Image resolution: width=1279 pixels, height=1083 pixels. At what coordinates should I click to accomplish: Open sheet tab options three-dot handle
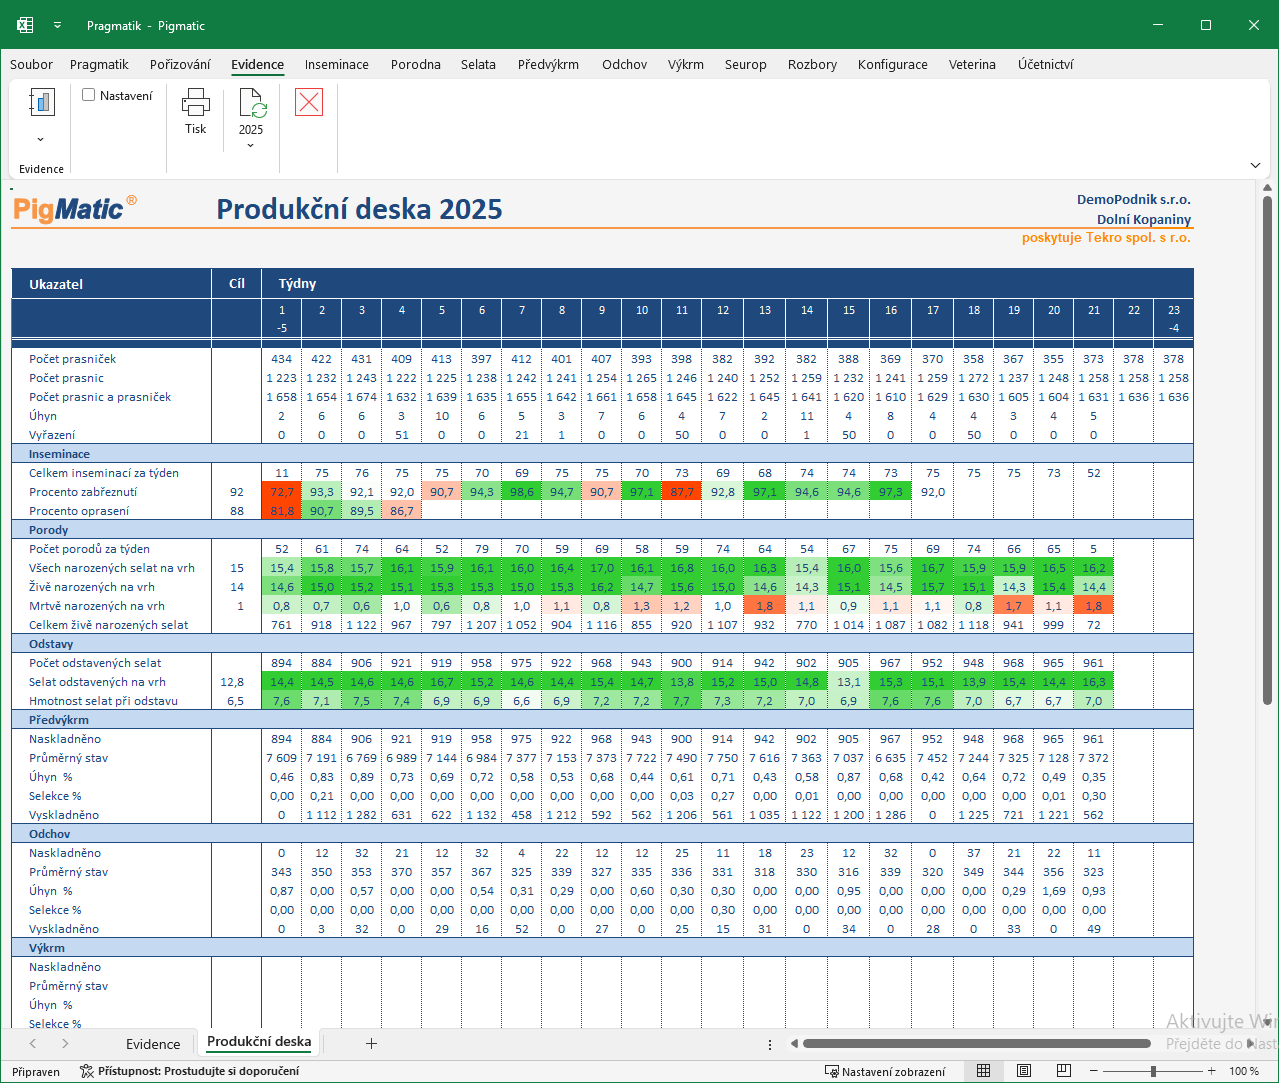[x=770, y=1044]
